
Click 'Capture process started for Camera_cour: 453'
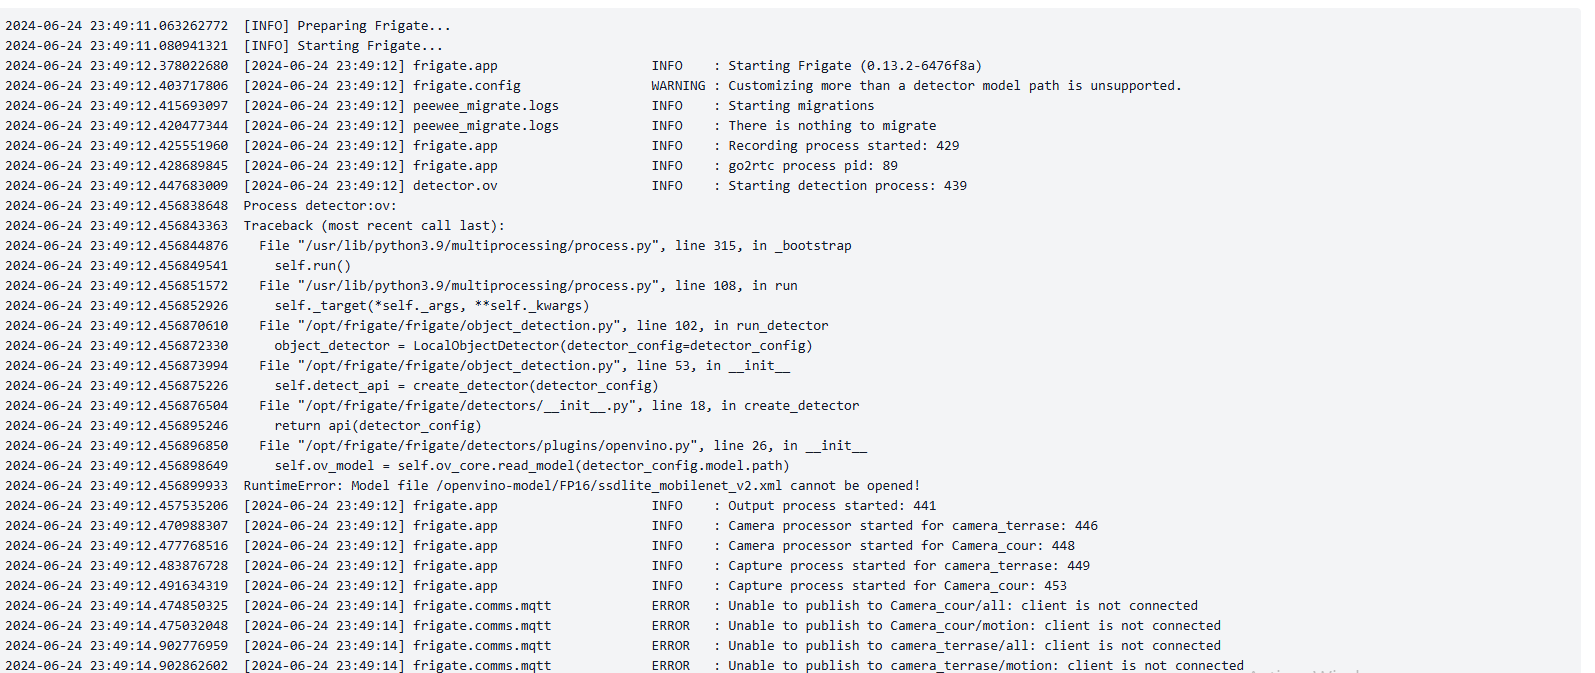pos(897,586)
